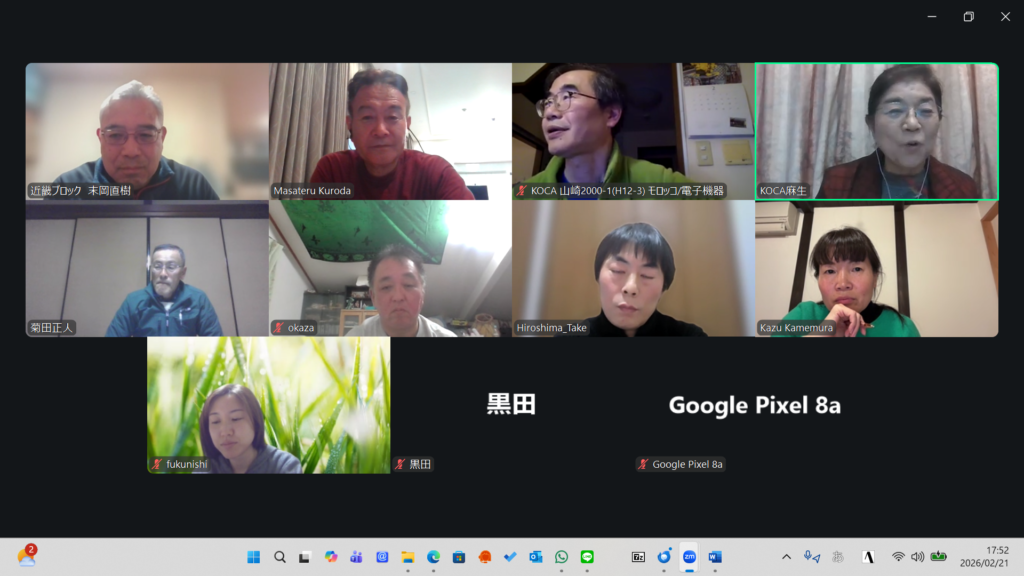Click the Copilot icon in the taskbar
1024x576 pixels.
click(x=331, y=557)
